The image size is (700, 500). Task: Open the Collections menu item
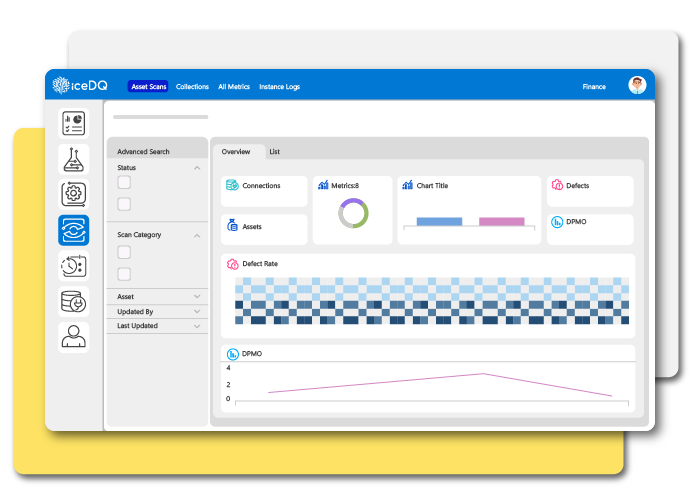click(192, 87)
